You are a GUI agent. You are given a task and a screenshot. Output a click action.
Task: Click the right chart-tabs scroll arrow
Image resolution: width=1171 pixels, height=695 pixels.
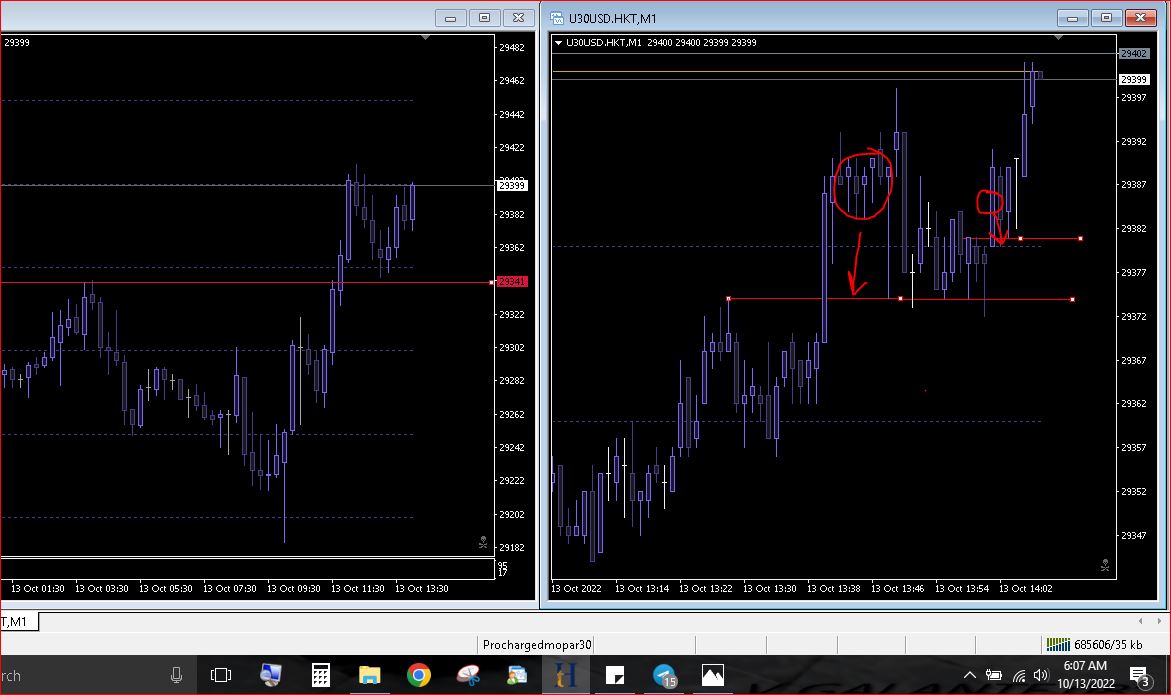(x=1159, y=621)
